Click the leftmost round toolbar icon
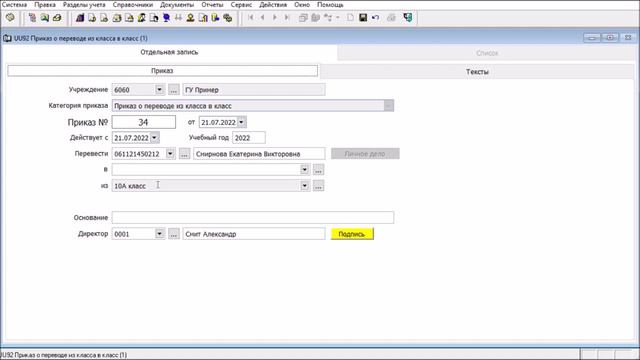This screenshot has height=360, width=640. coord(10,18)
